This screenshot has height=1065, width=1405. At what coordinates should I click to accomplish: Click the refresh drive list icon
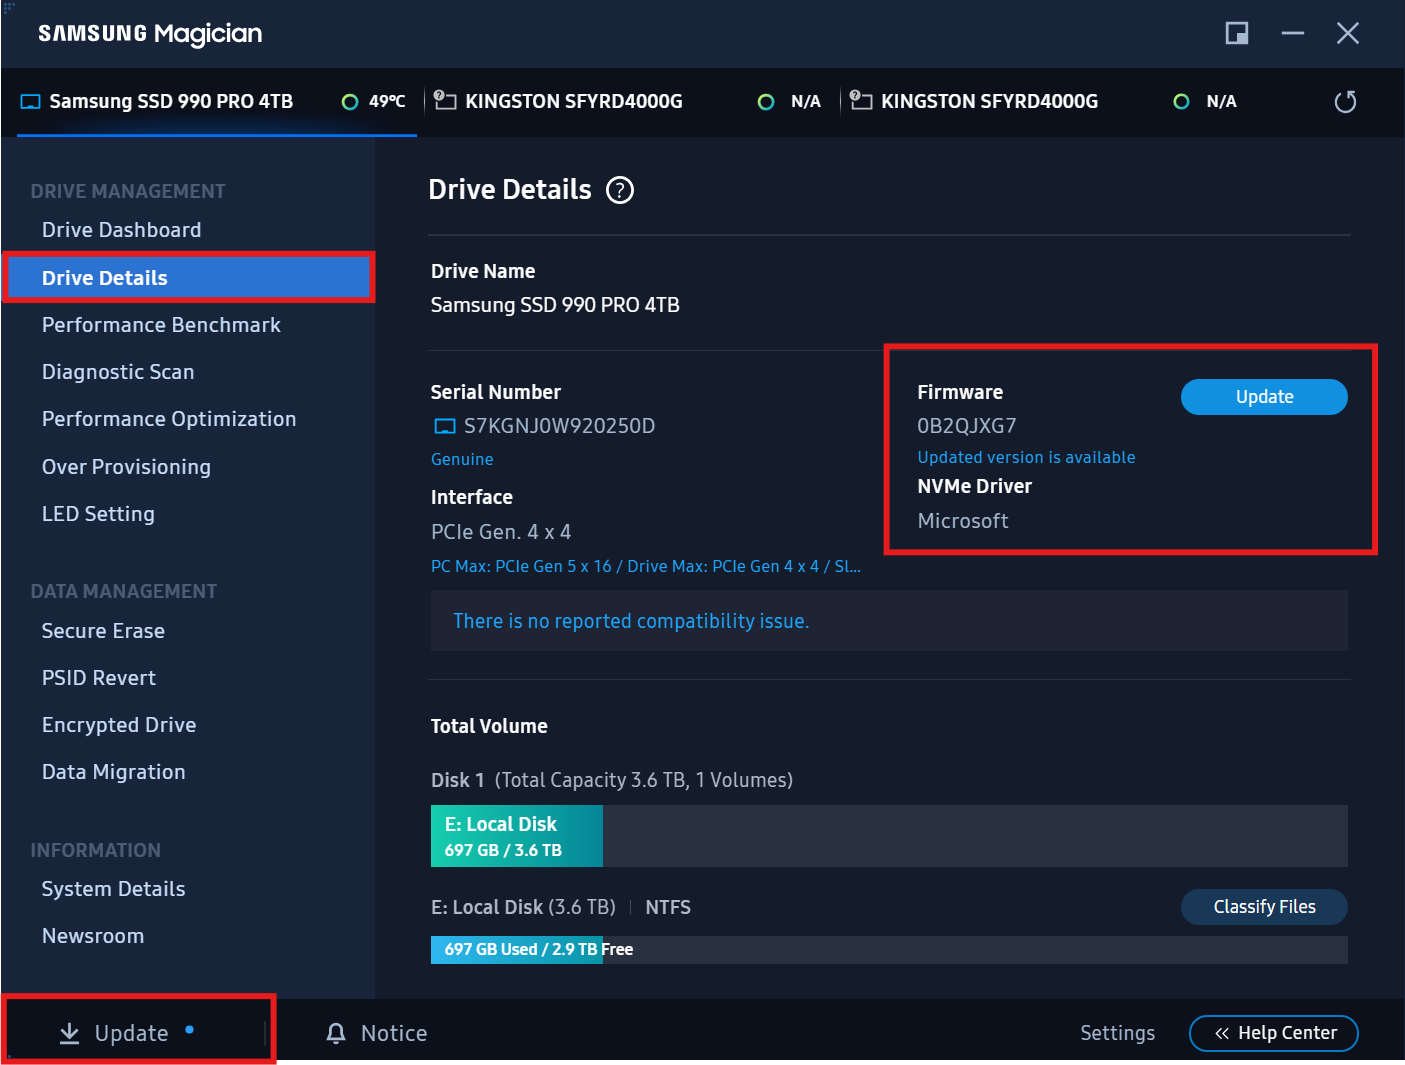[x=1345, y=102]
